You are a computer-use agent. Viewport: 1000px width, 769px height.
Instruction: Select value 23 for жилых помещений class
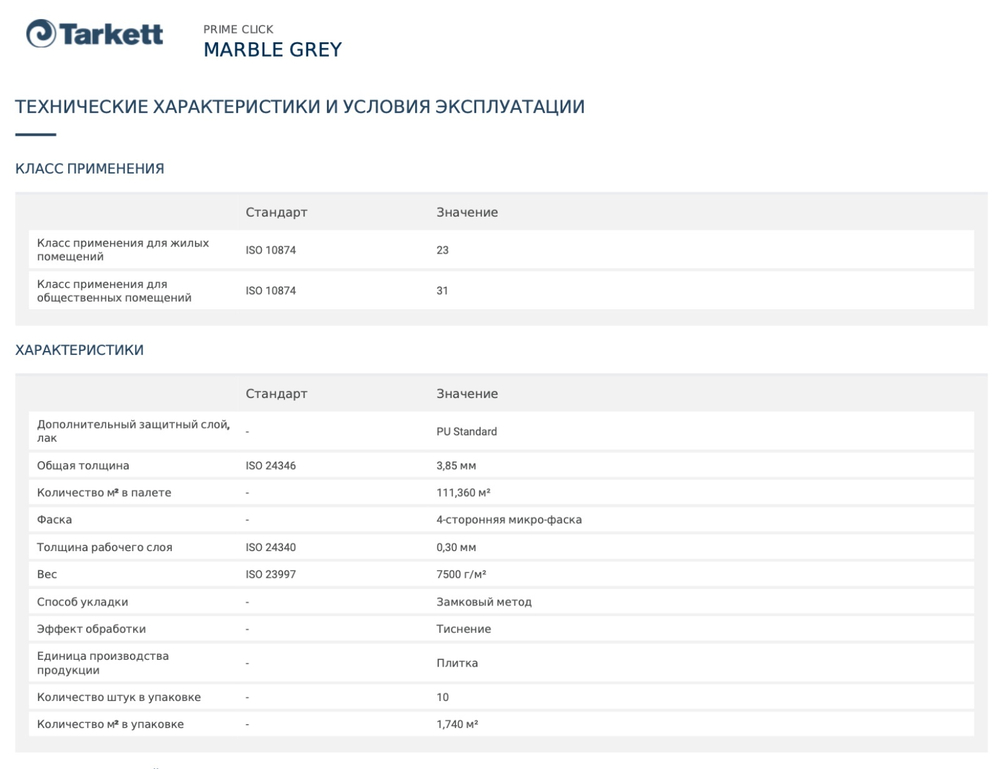443,249
